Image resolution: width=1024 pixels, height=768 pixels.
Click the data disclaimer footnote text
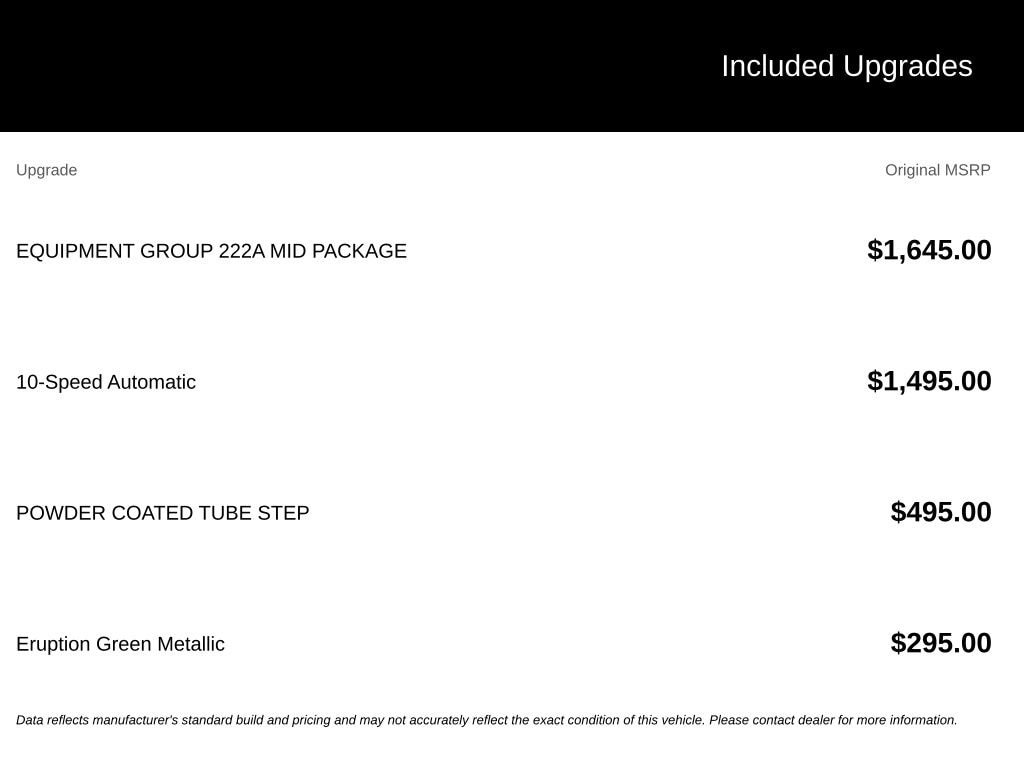487,720
